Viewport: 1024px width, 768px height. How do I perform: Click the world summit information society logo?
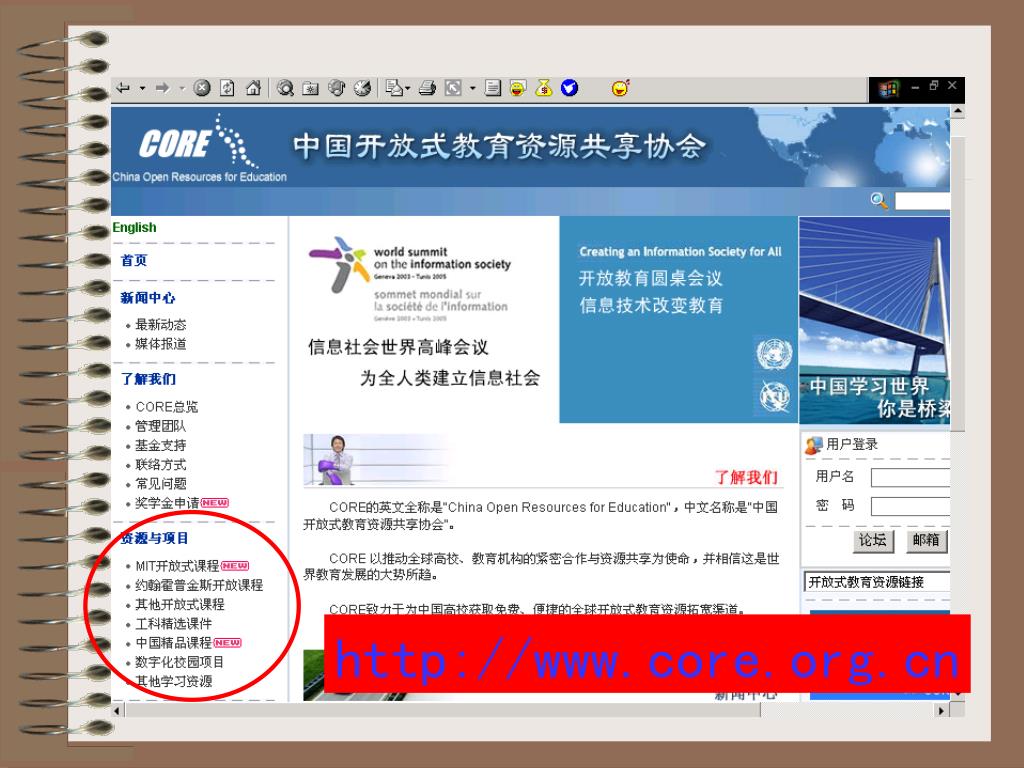point(410,279)
